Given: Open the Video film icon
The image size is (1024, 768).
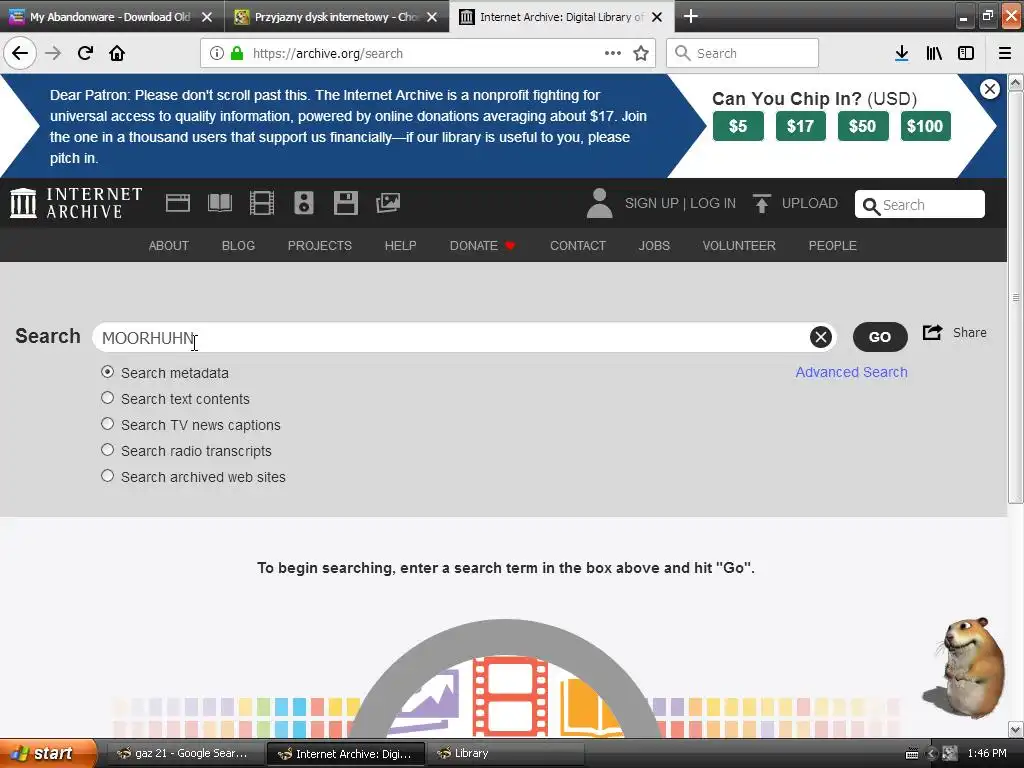Looking at the screenshot, I should 262,203.
